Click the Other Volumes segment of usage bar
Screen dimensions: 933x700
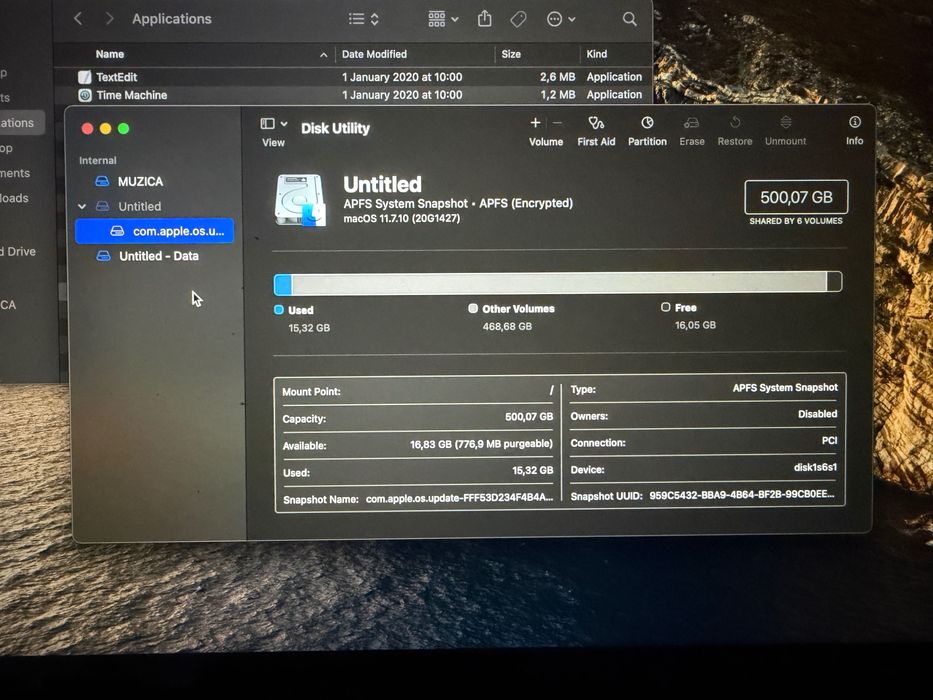[x=559, y=282]
